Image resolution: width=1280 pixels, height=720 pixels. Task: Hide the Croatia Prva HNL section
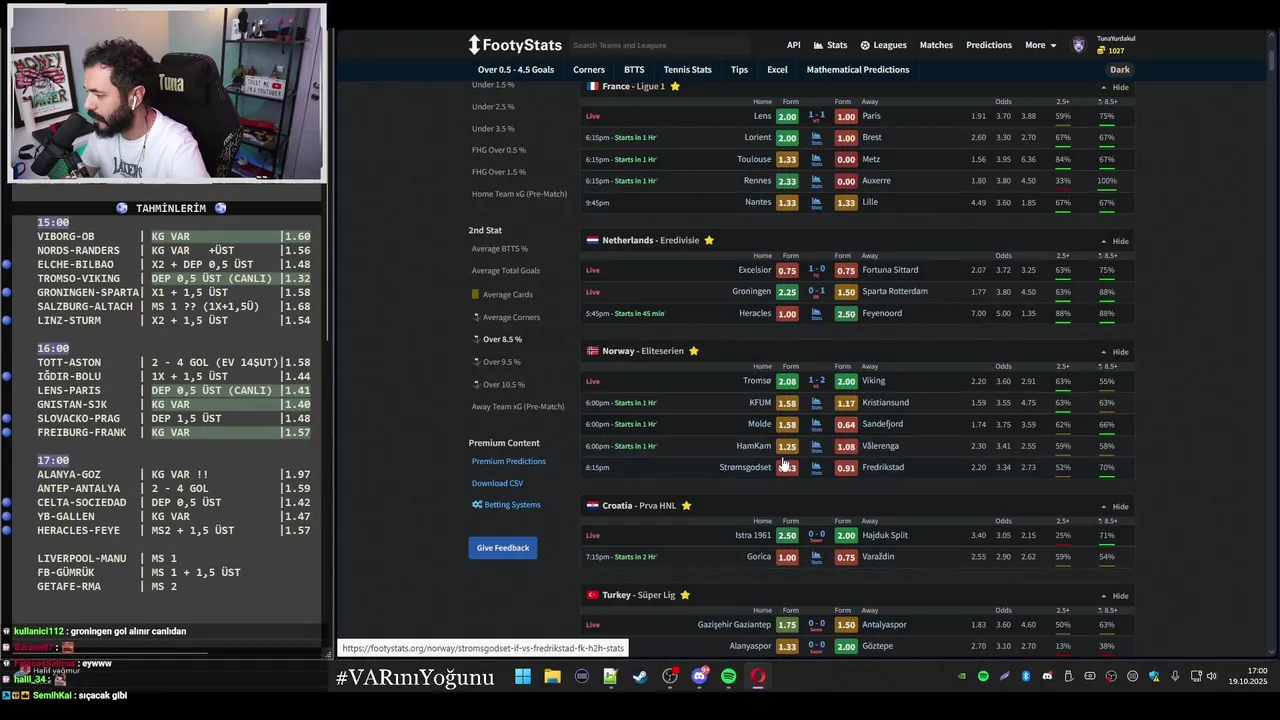1115,507
